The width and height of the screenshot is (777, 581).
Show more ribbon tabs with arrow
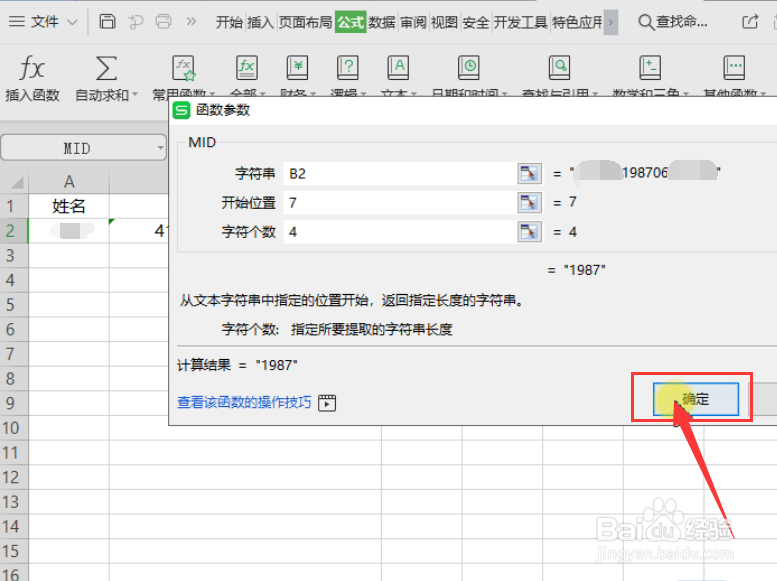(x=610, y=22)
